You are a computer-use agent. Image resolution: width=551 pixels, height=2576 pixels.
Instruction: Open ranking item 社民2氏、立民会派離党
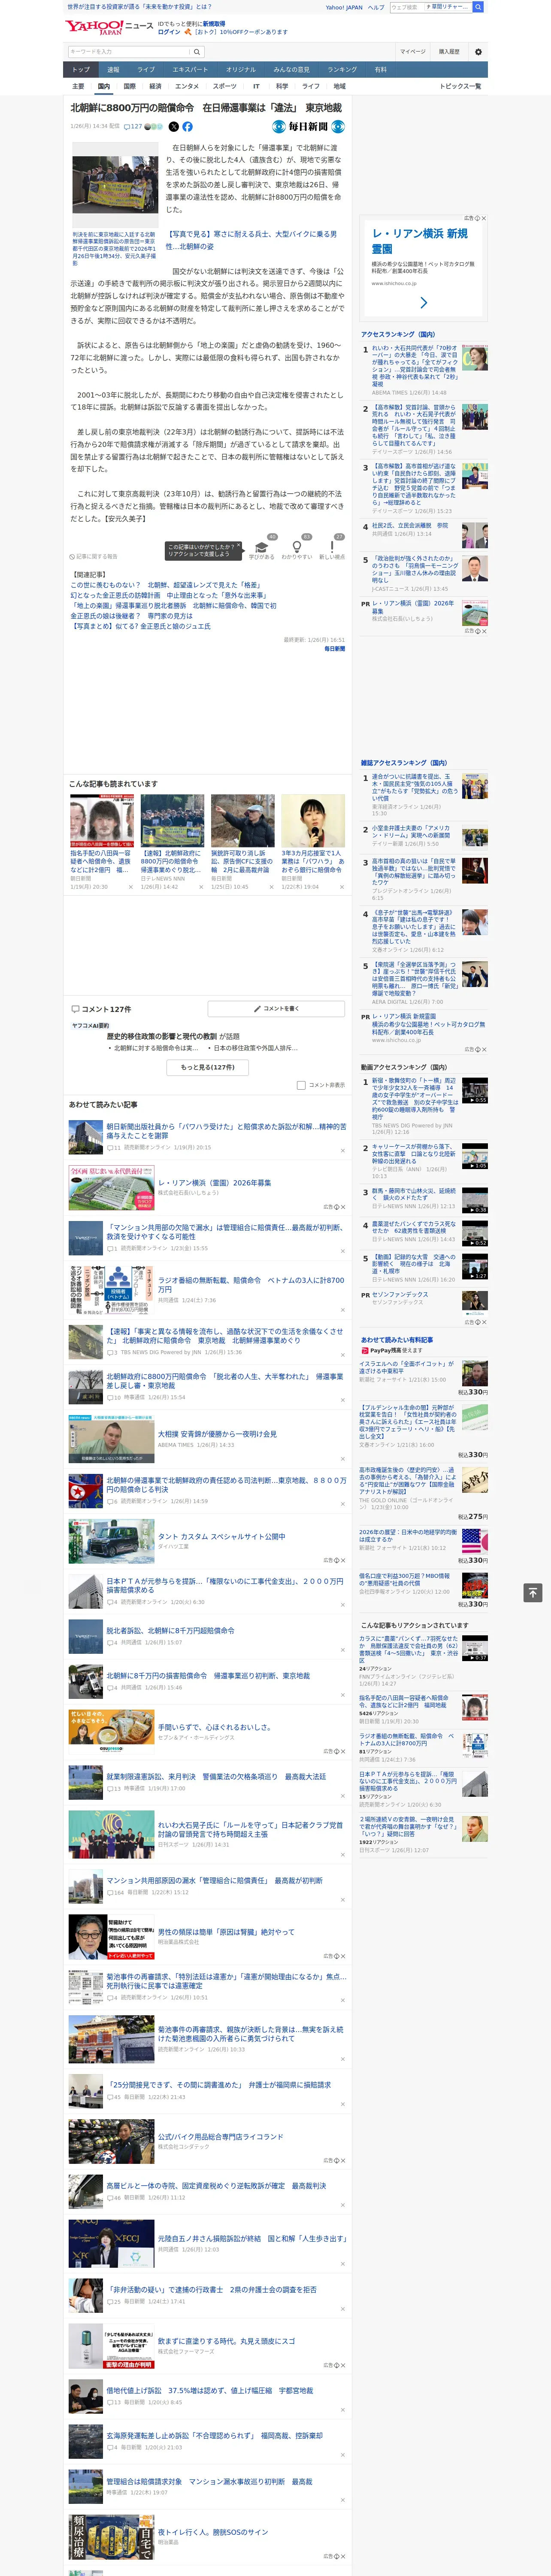[410, 525]
